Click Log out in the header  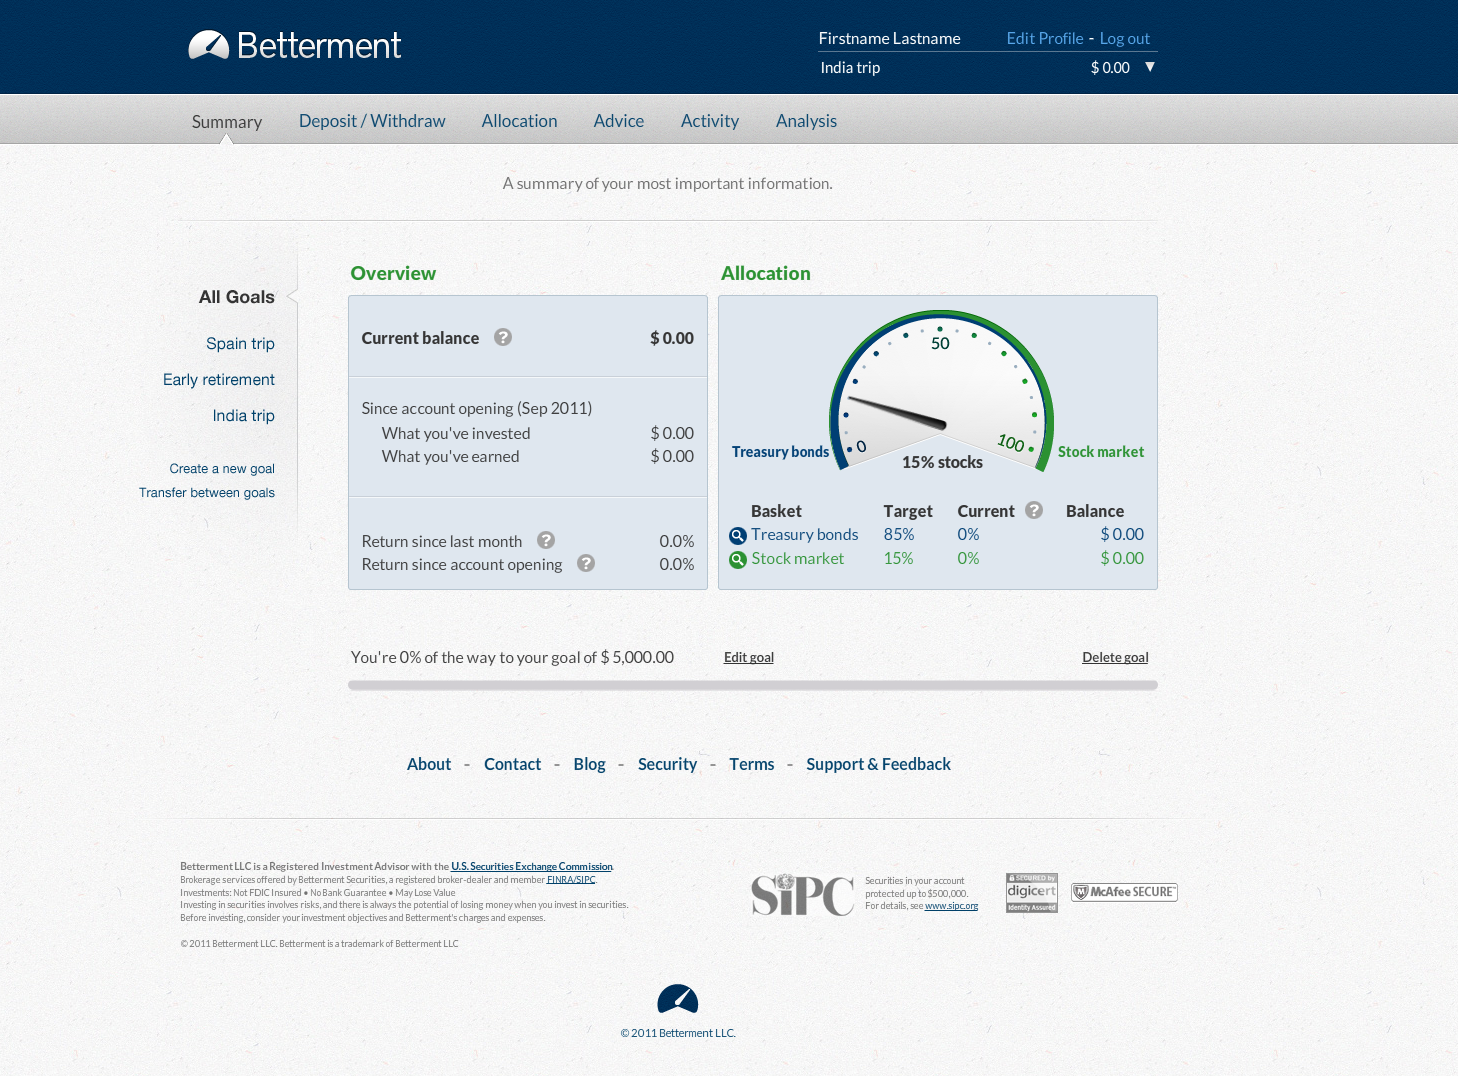1125,38
